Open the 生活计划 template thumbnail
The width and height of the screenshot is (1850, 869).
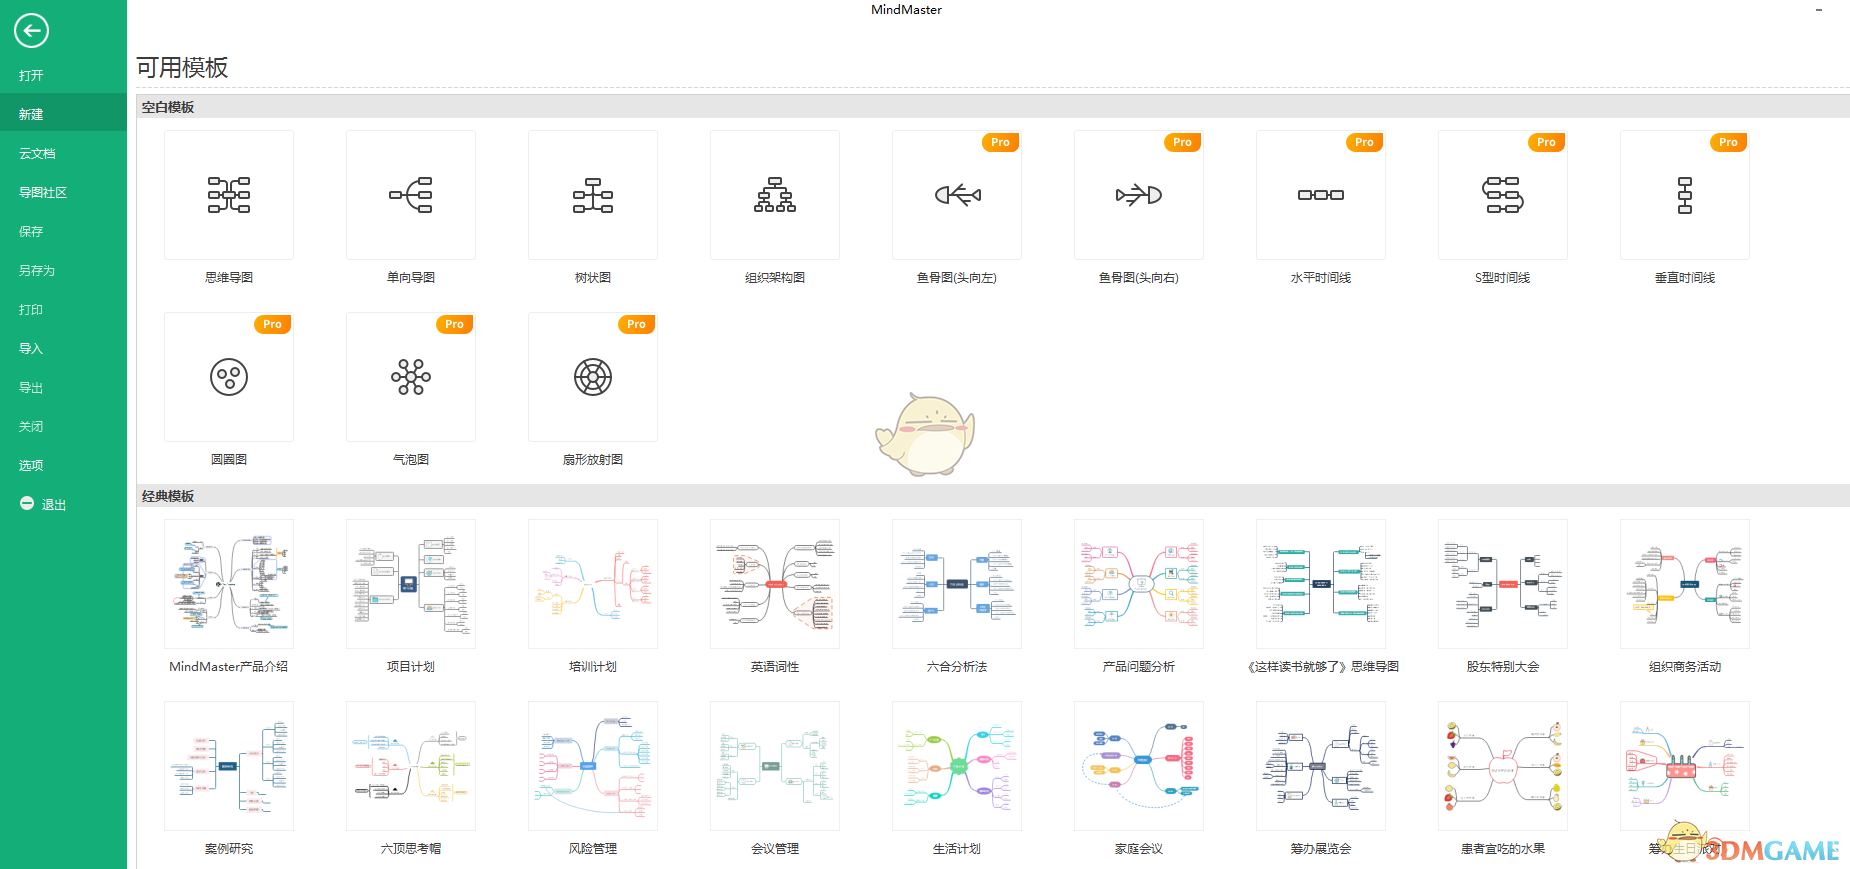pos(957,766)
